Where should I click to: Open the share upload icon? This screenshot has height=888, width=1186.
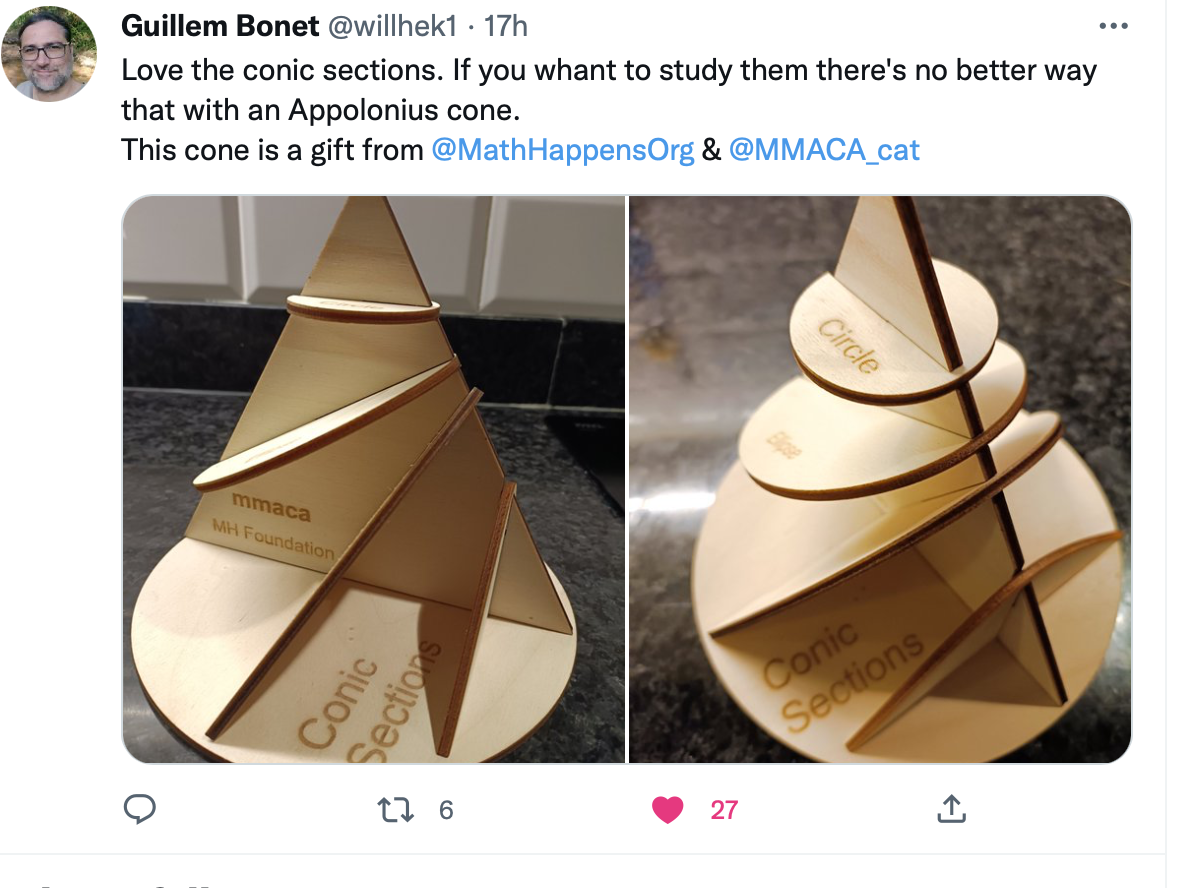pyautogui.click(x=952, y=809)
